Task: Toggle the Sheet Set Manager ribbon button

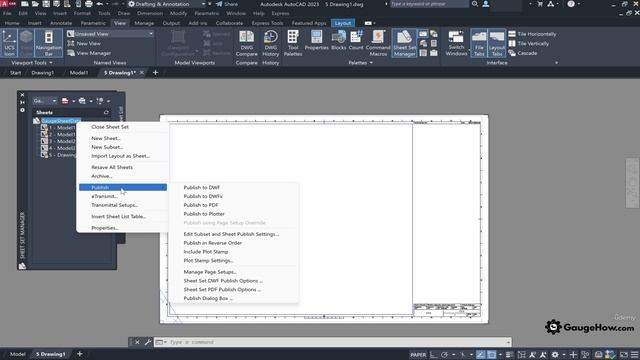Action: tap(404, 43)
